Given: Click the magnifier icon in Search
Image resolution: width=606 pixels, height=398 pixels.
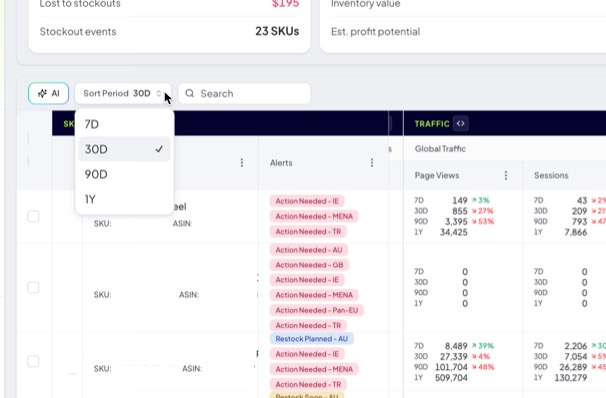Looking at the screenshot, I should pos(189,94).
